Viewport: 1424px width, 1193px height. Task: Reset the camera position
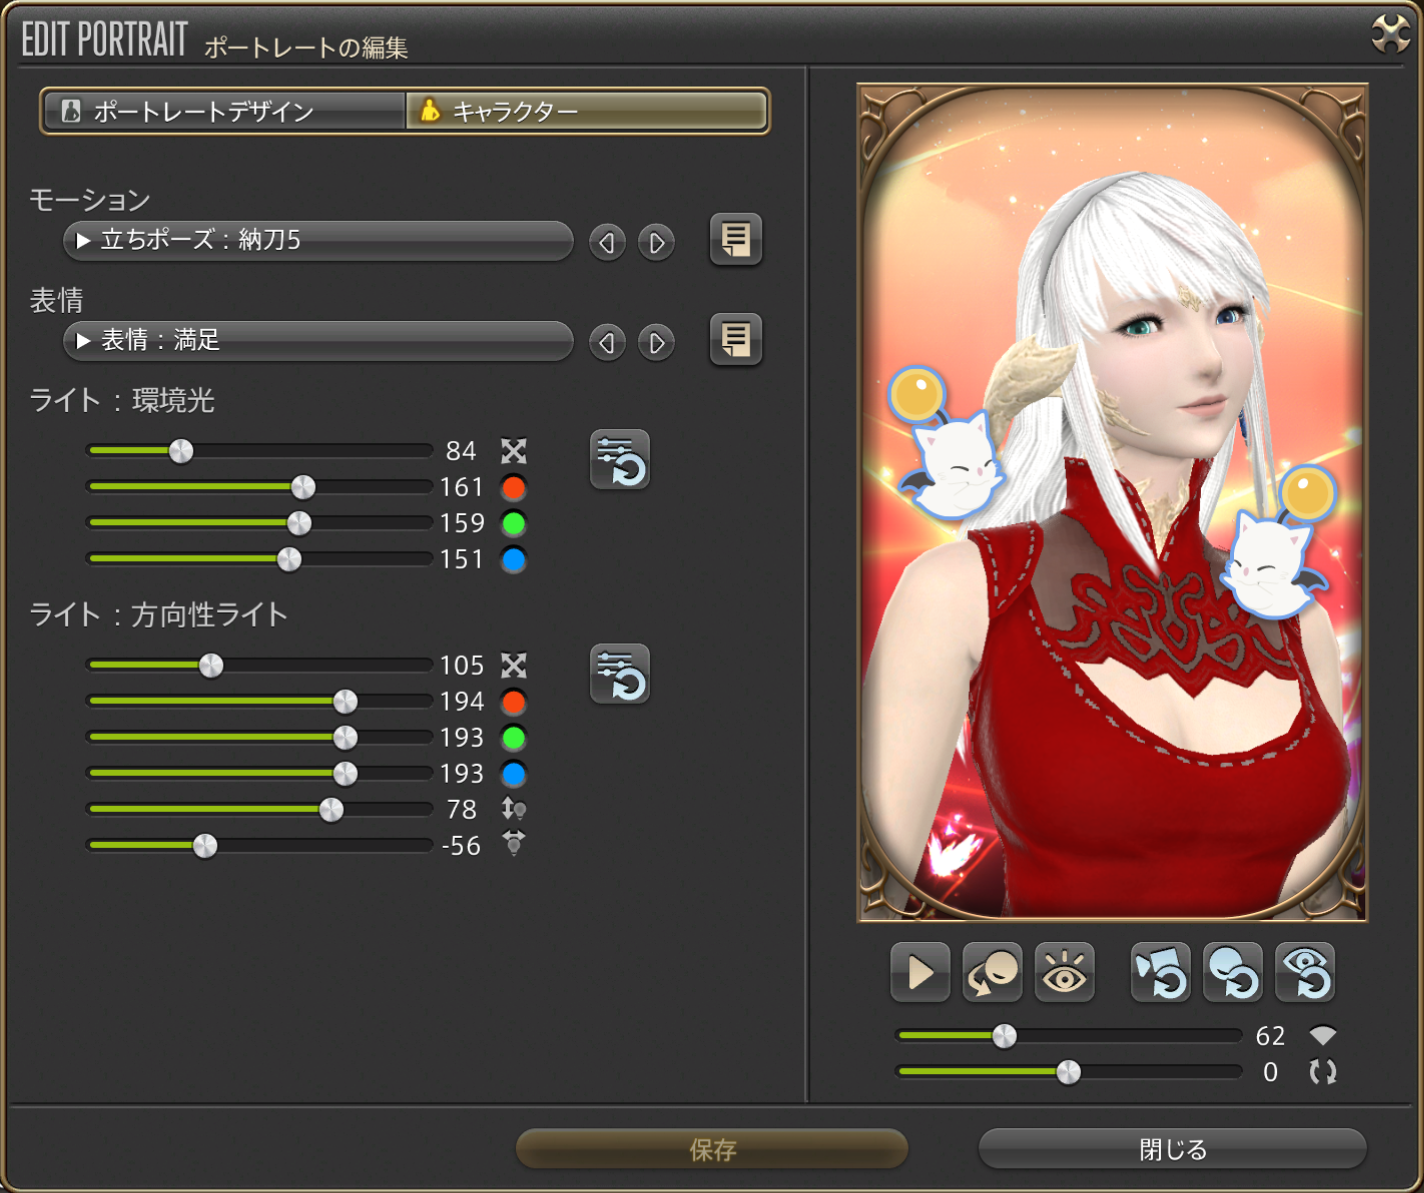click(1160, 972)
